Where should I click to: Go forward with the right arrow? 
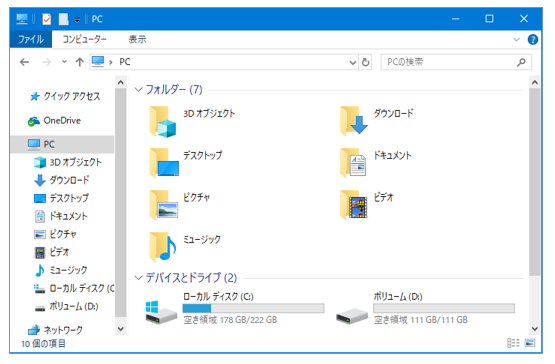point(46,62)
